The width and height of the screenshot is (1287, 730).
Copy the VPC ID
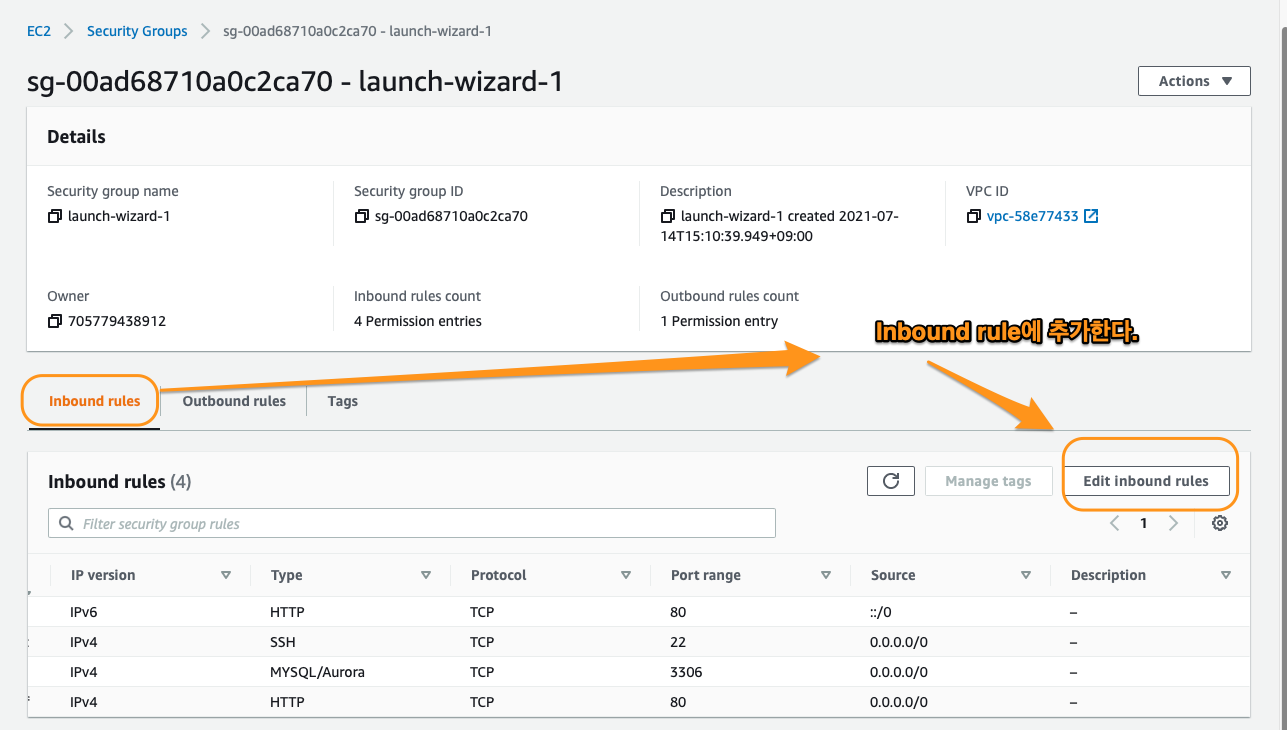coord(974,216)
